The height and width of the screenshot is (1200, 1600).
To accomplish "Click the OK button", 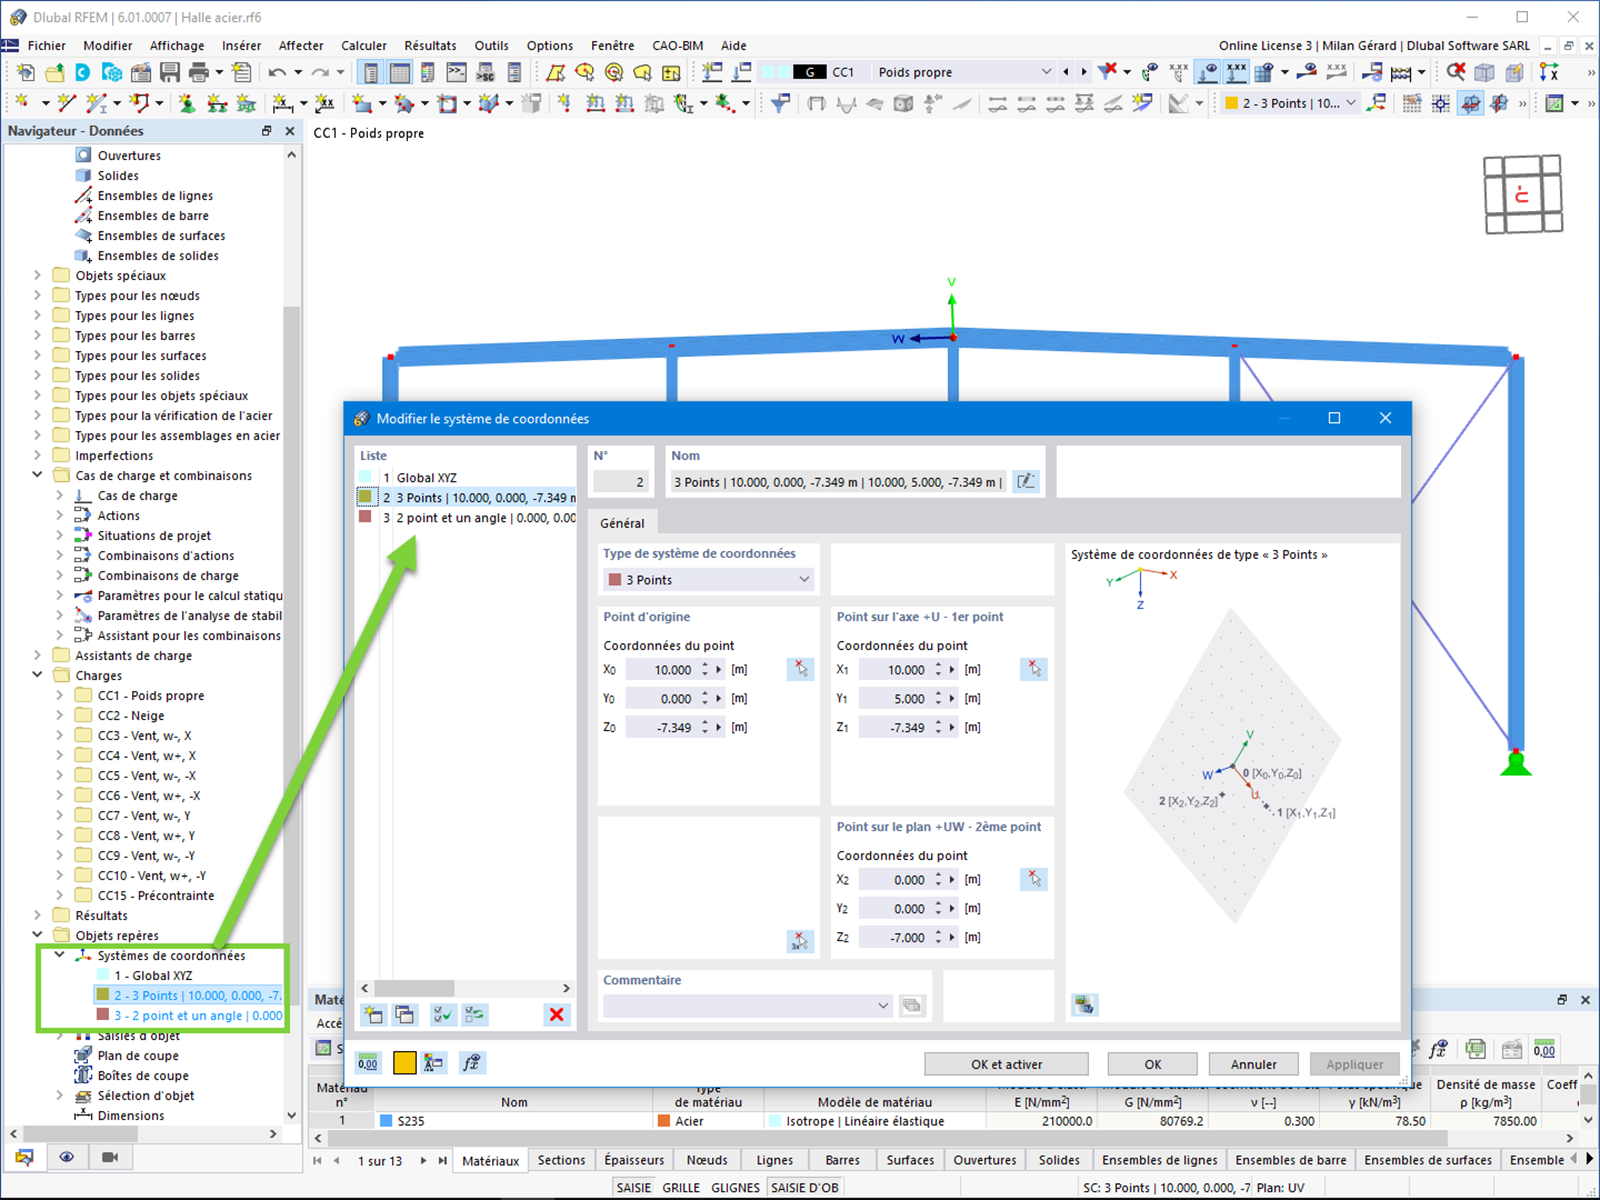I will 1152,1064.
